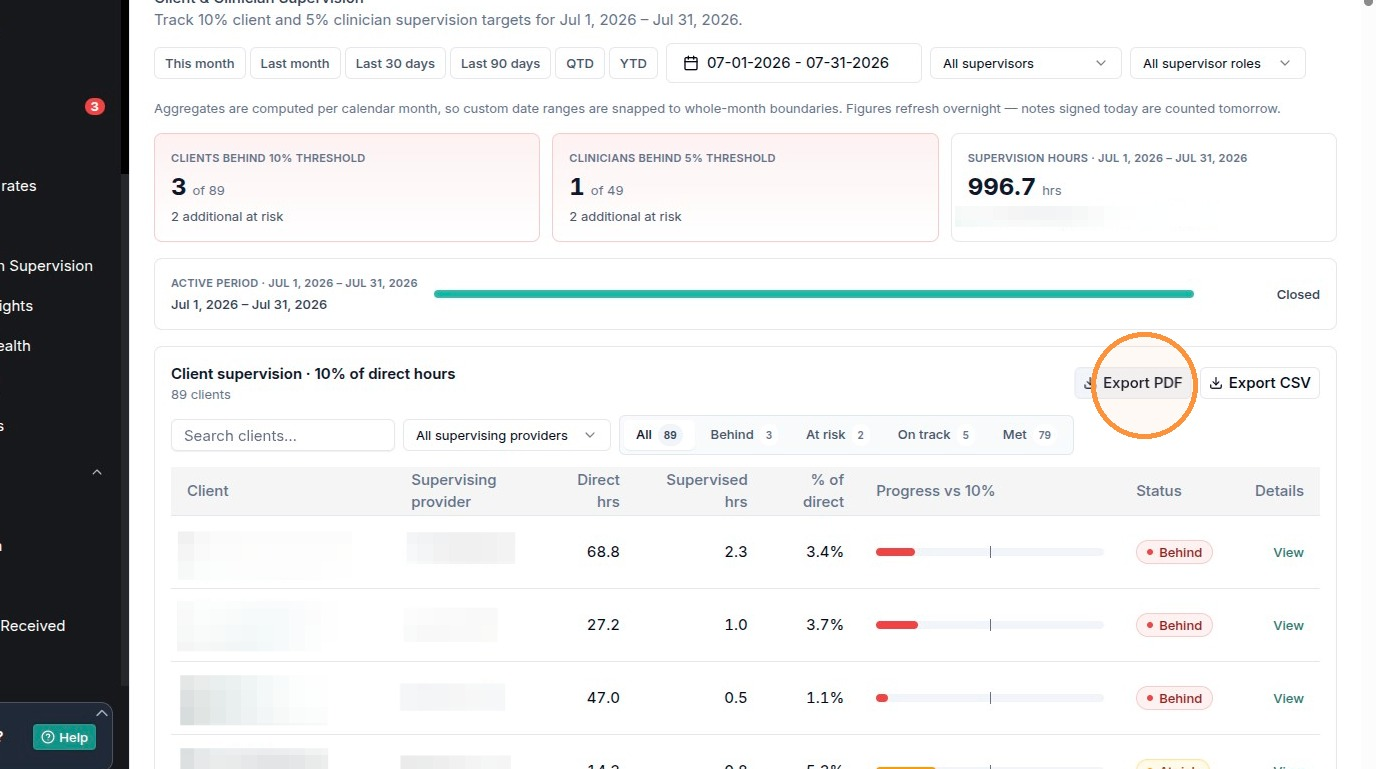This screenshot has width=1376, height=769.
Task: Click the download icon on Export CSV
Action: click(1216, 383)
